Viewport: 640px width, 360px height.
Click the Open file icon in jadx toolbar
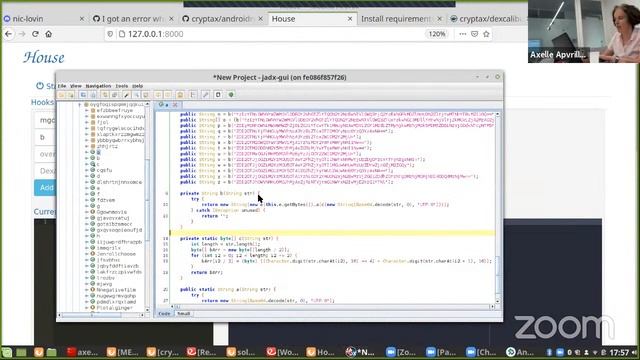click(61, 95)
